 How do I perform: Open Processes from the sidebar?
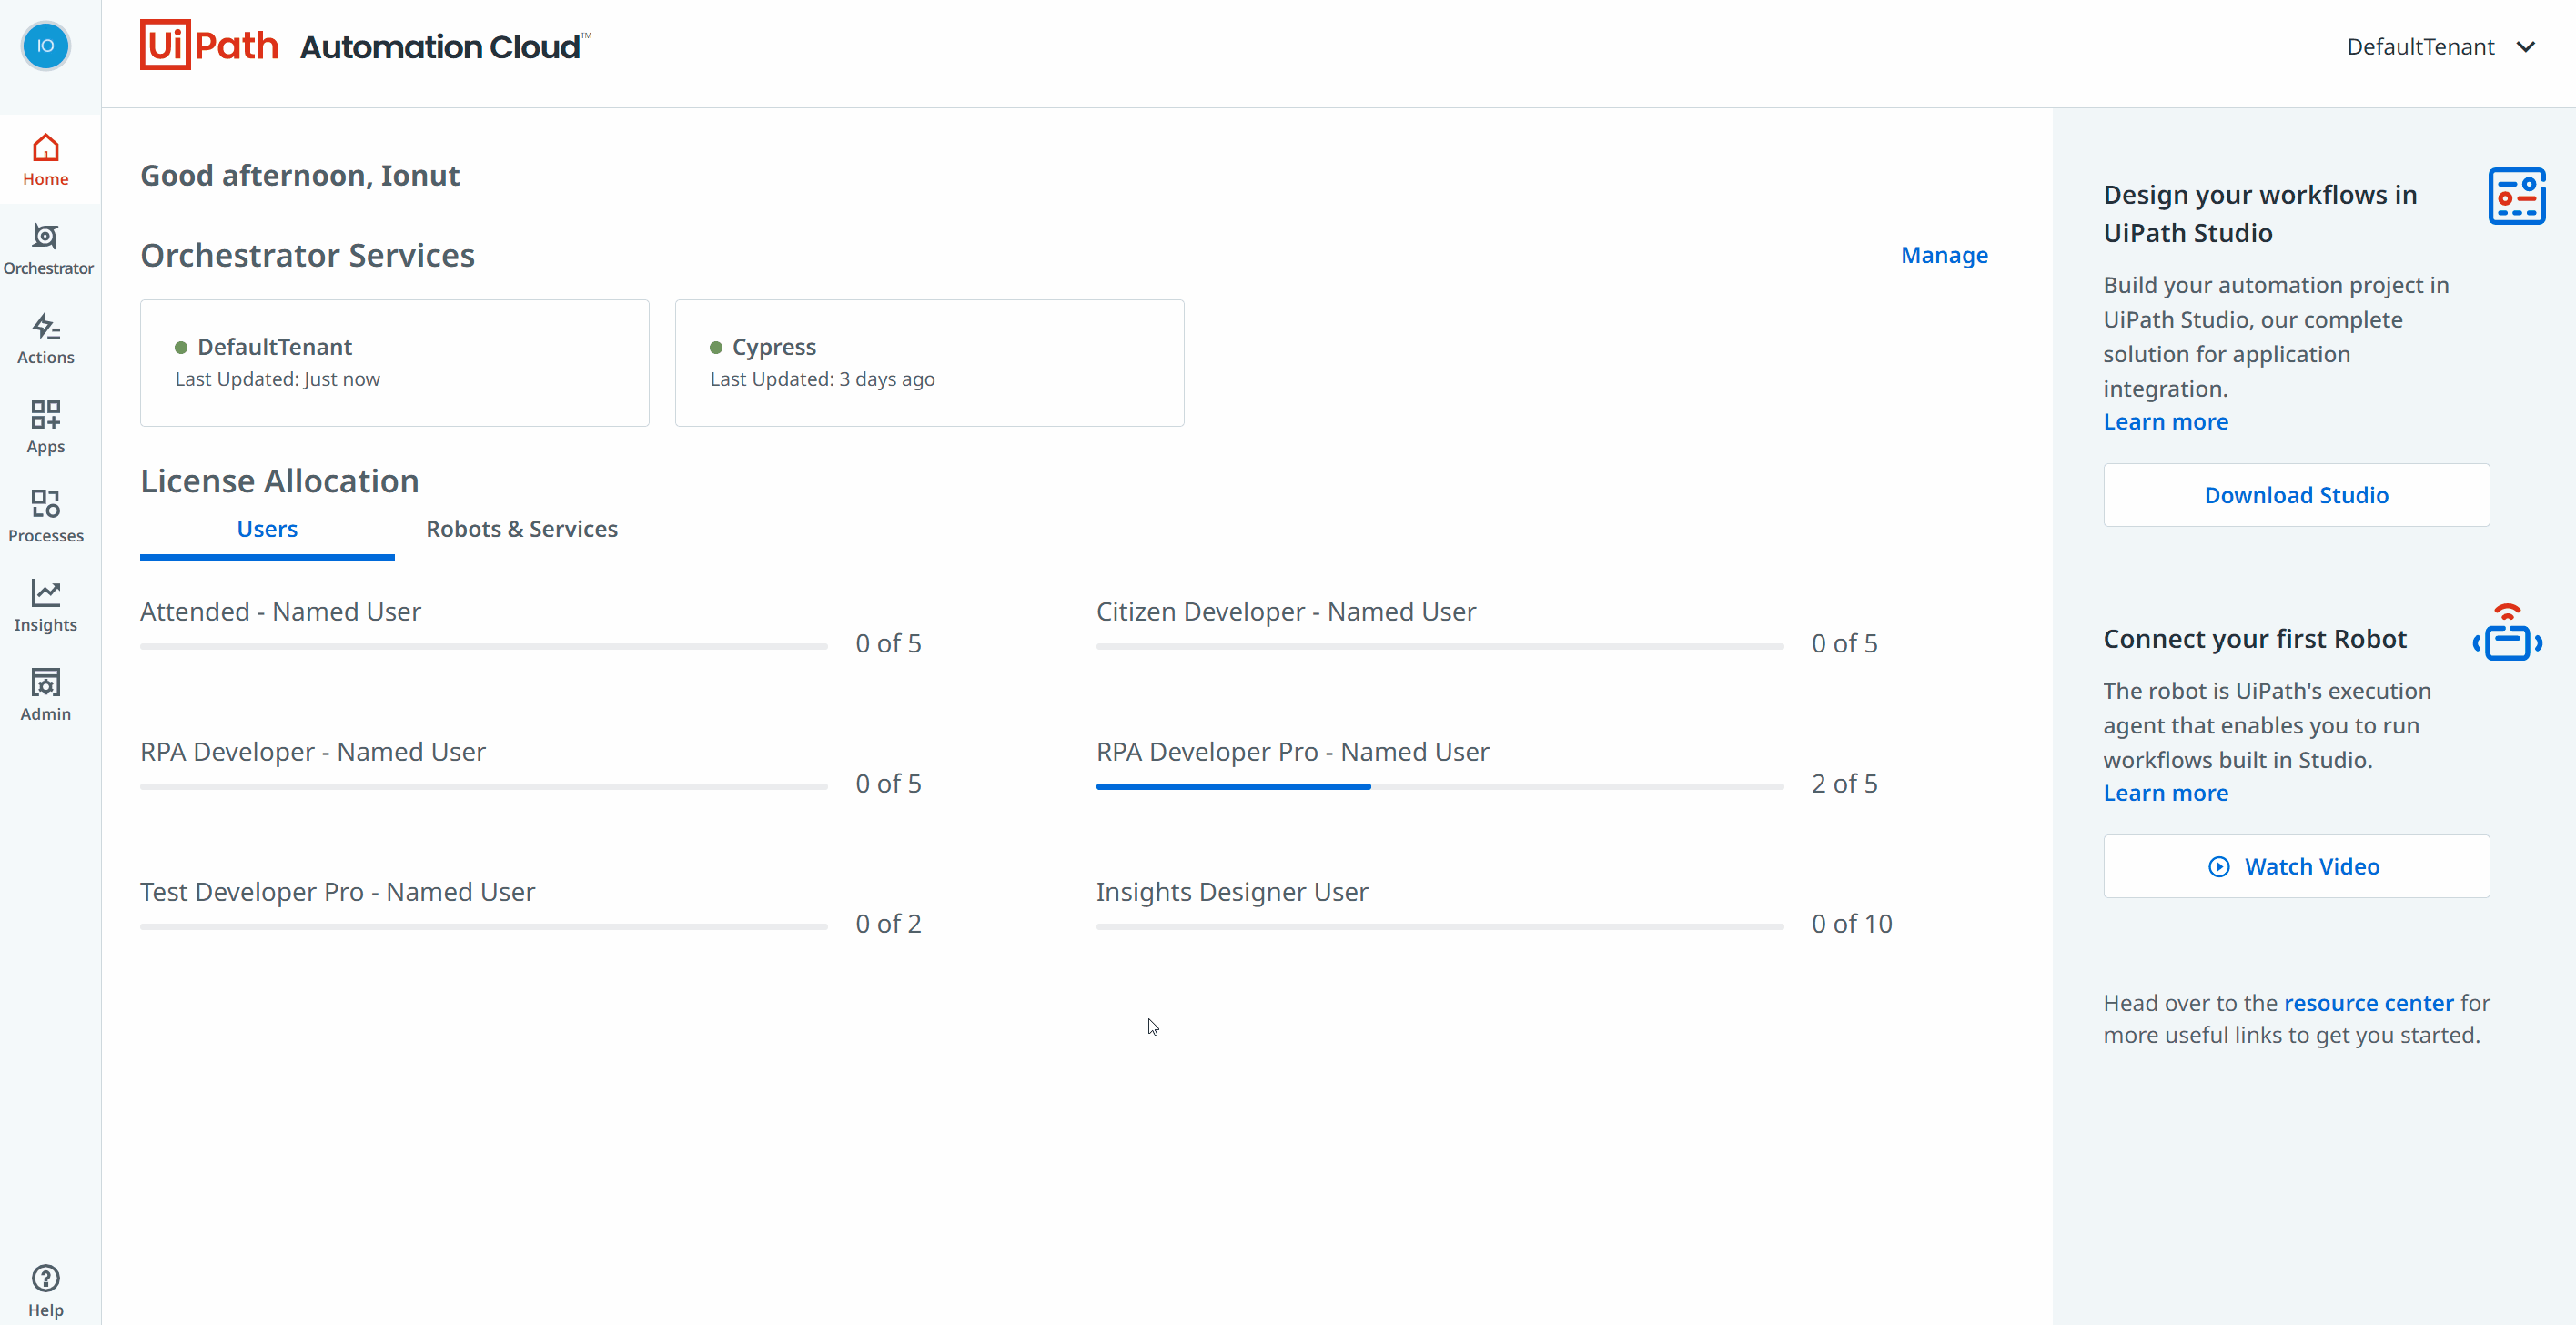45,516
